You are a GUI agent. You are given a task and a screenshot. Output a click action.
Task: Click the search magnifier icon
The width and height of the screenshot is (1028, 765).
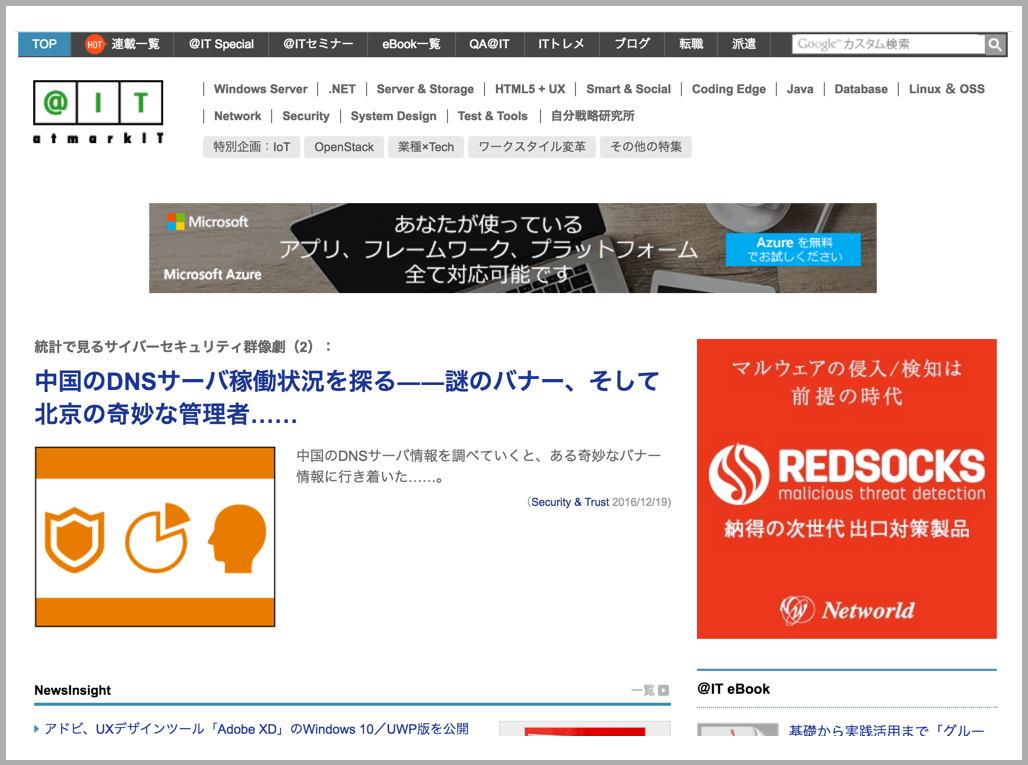tap(995, 45)
